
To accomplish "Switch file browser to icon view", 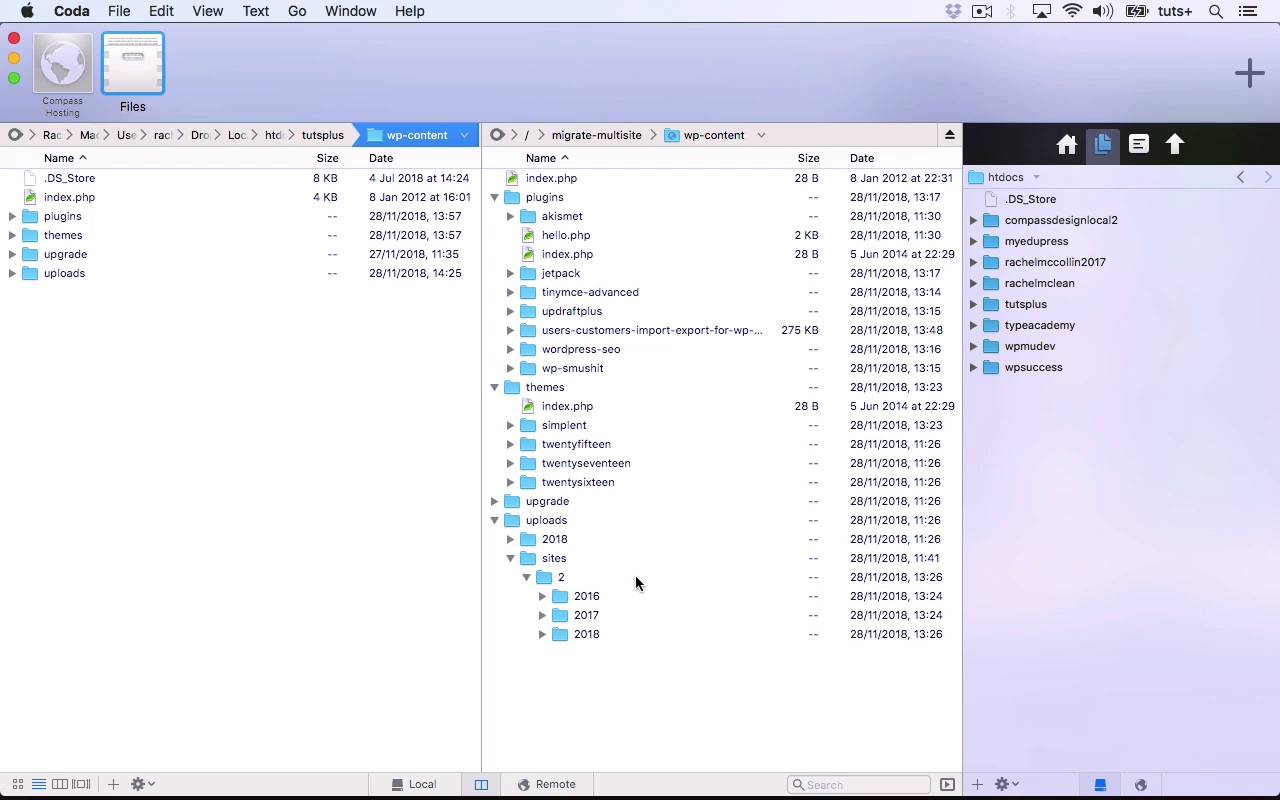I will (17, 784).
